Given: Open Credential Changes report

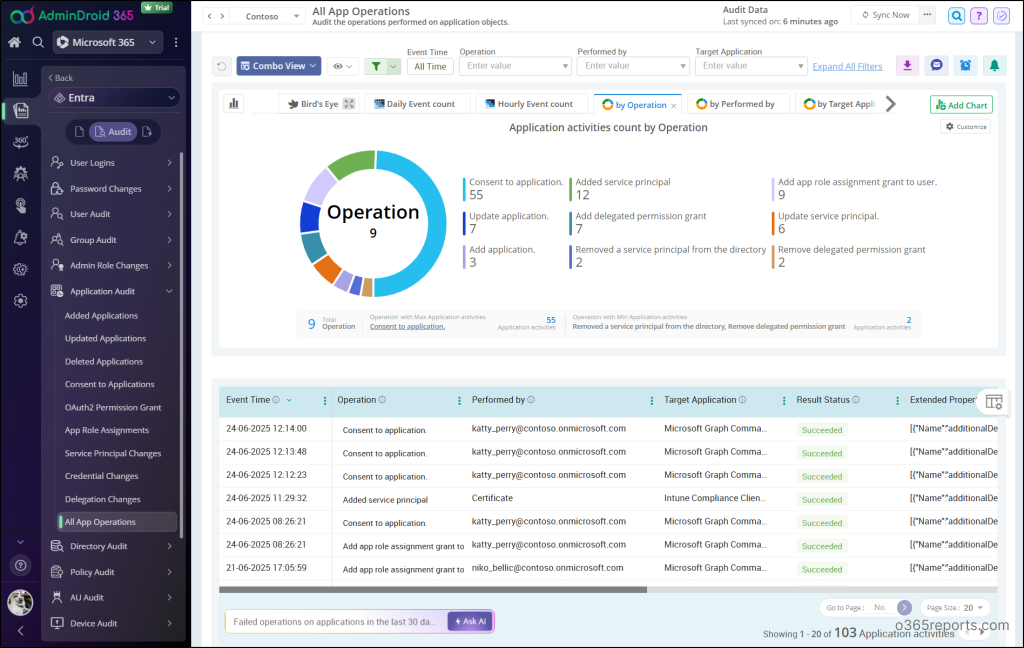Looking at the screenshot, I should 102,476.
